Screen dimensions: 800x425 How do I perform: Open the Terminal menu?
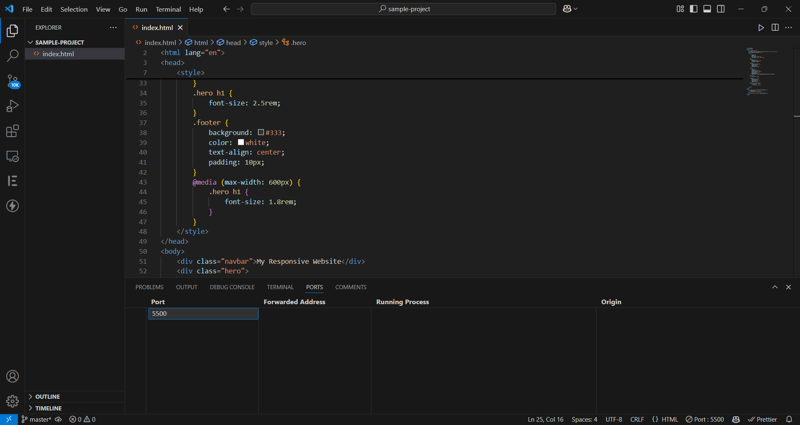pyautogui.click(x=167, y=9)
